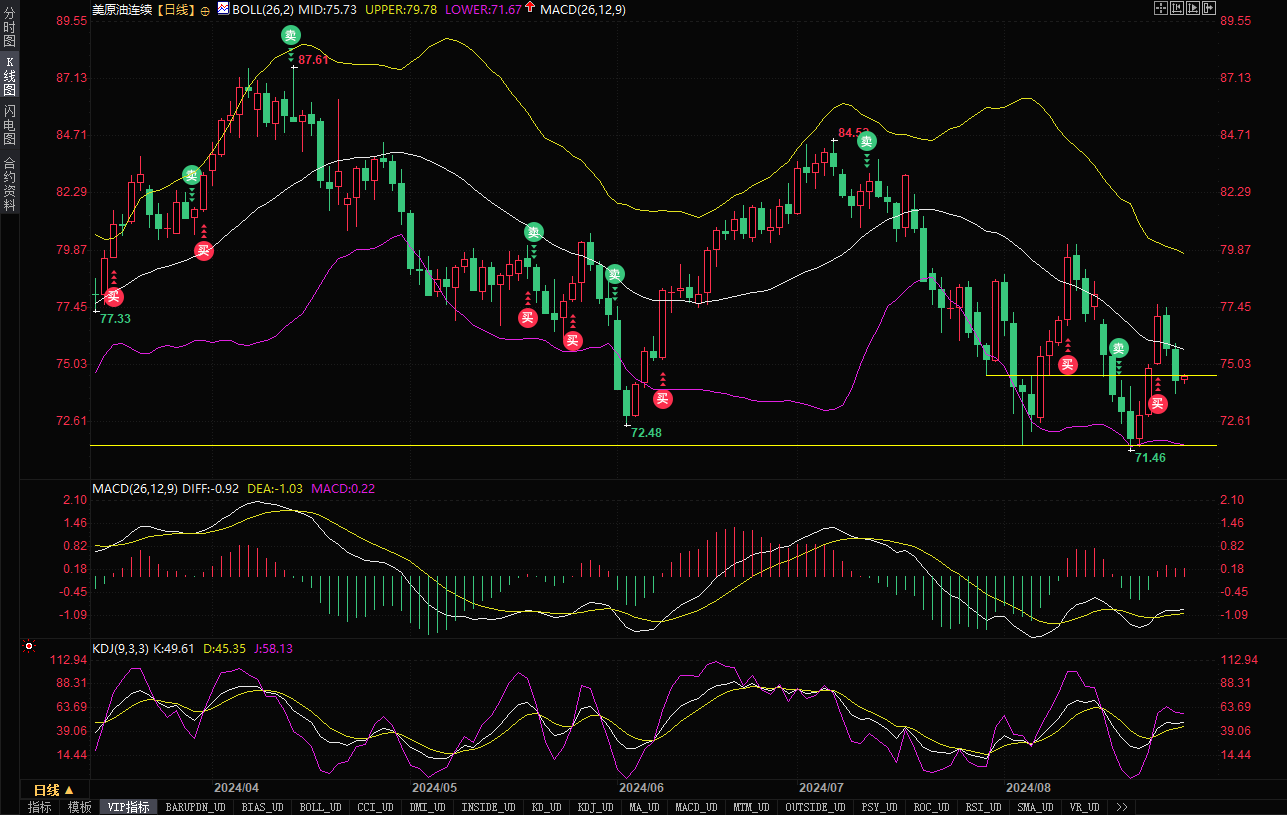
Task: Click the chart play-forward icon at top right
Action: (1192, 8)
